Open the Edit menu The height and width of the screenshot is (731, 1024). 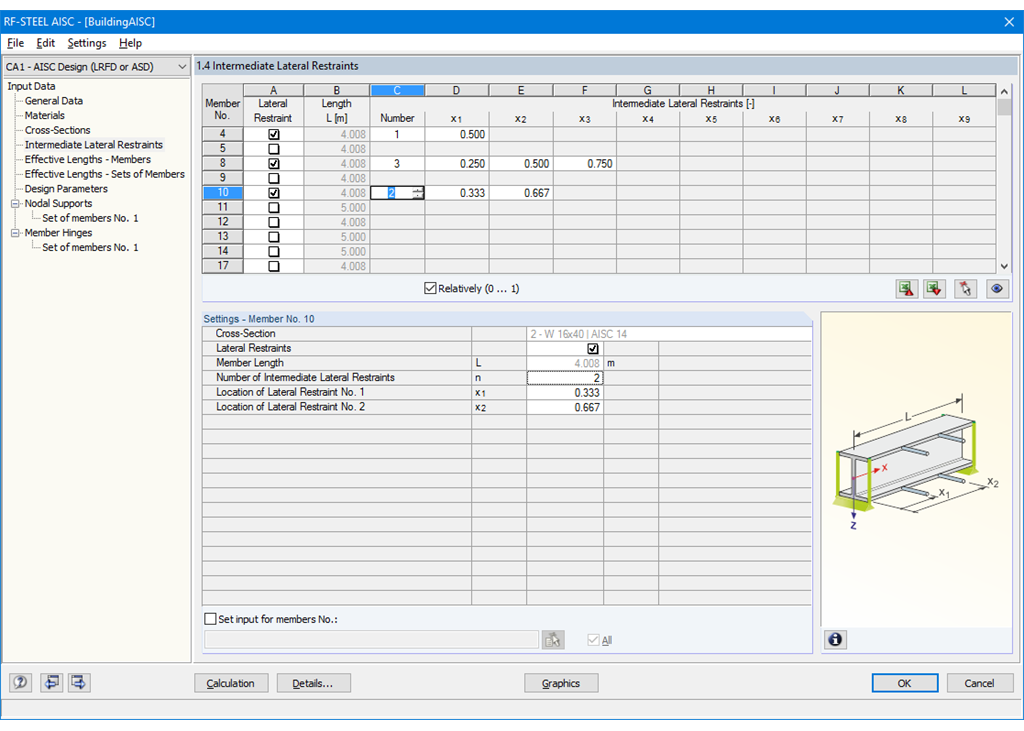coord(45,43)
